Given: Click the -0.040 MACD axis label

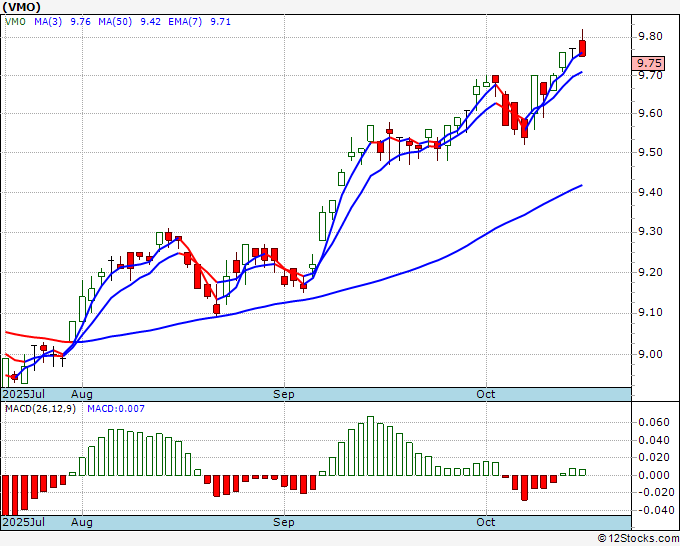Looking at the screenshot, I should click(654, 510).
